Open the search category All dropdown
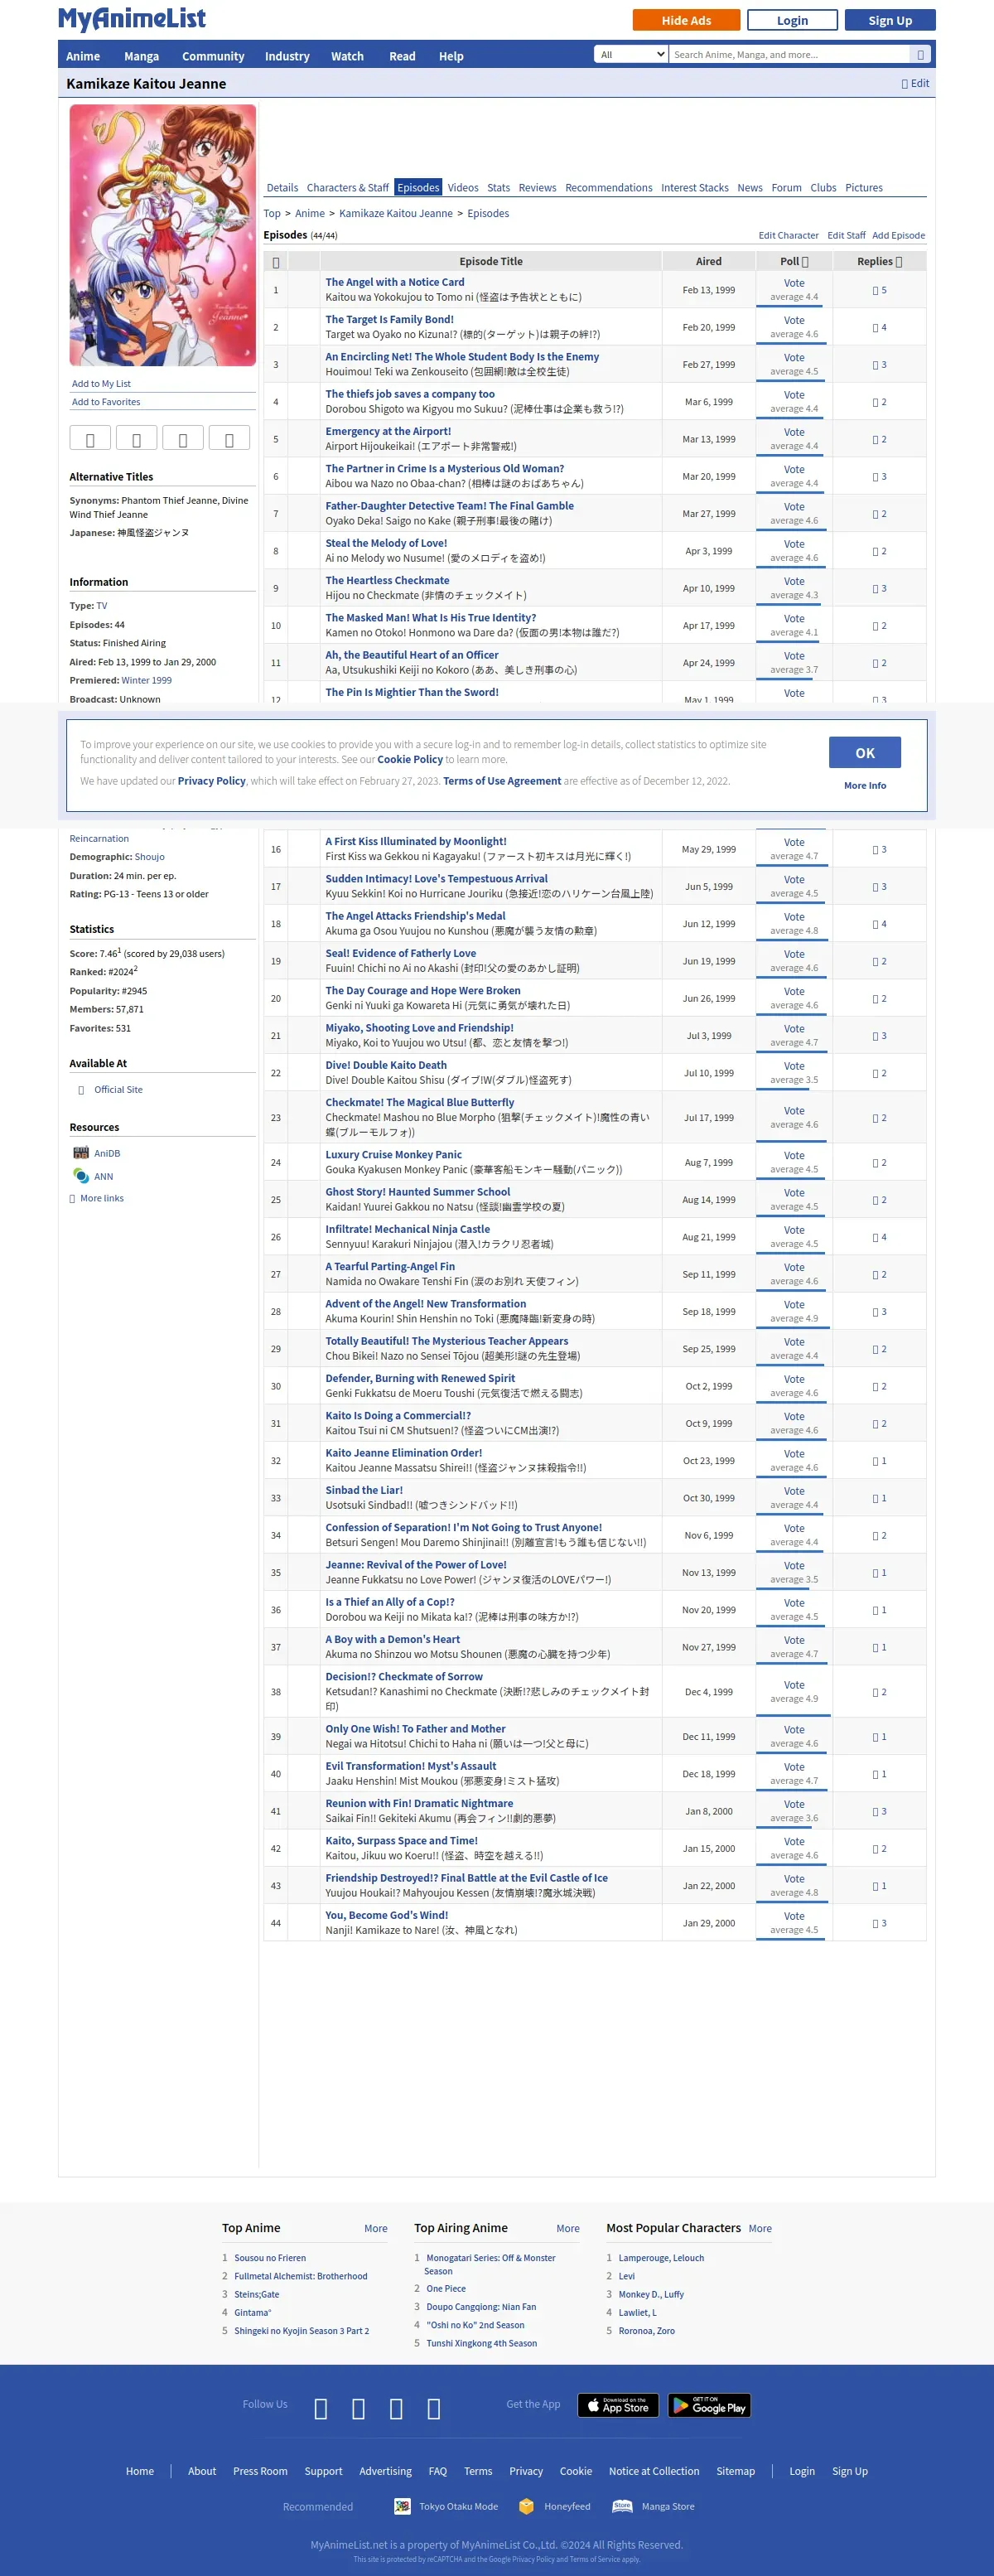The image size is (994, 2576). 631,55
